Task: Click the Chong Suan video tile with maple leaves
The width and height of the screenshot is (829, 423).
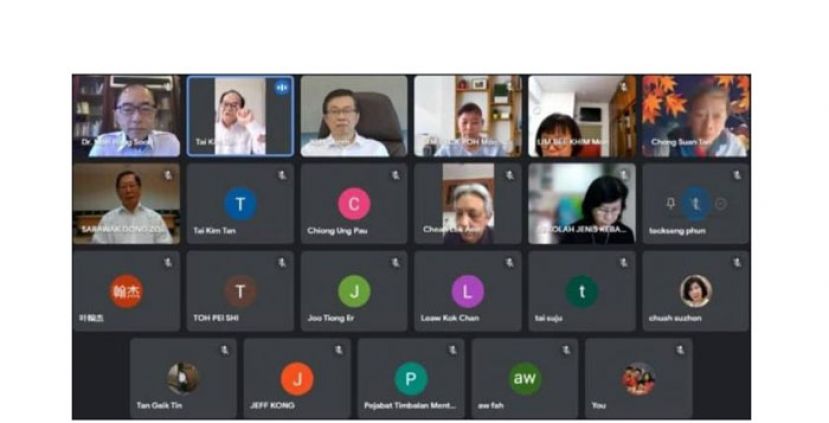Action: [696, 116]
